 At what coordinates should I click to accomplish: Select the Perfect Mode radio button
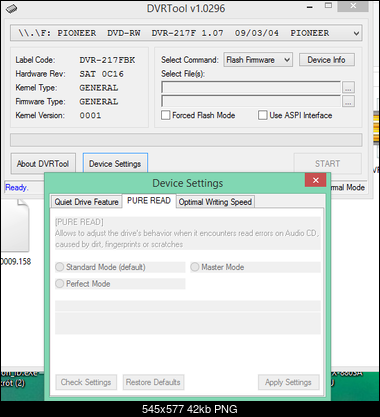60,284
